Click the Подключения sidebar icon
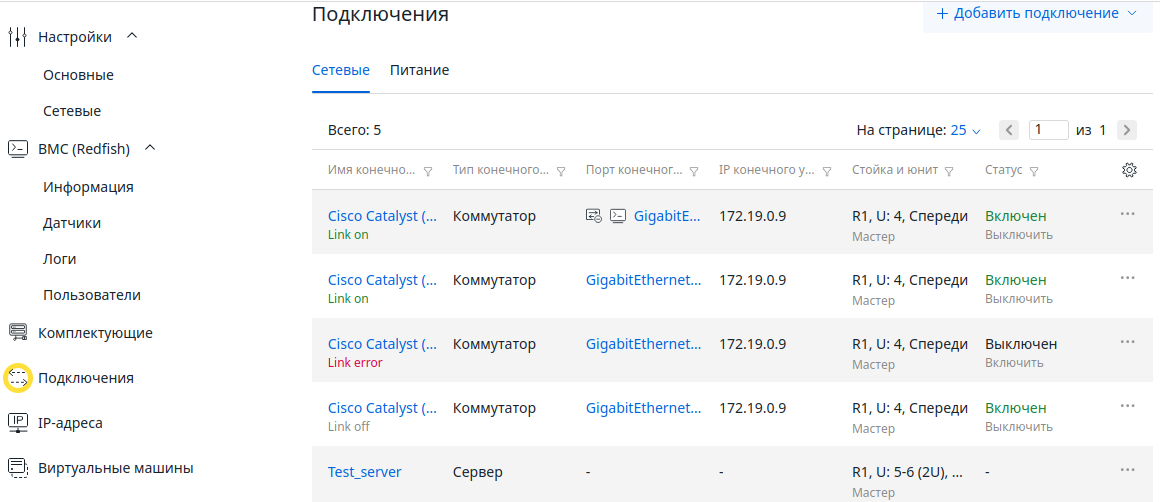This screenshot has height=502, width=1160. [18, 378]
